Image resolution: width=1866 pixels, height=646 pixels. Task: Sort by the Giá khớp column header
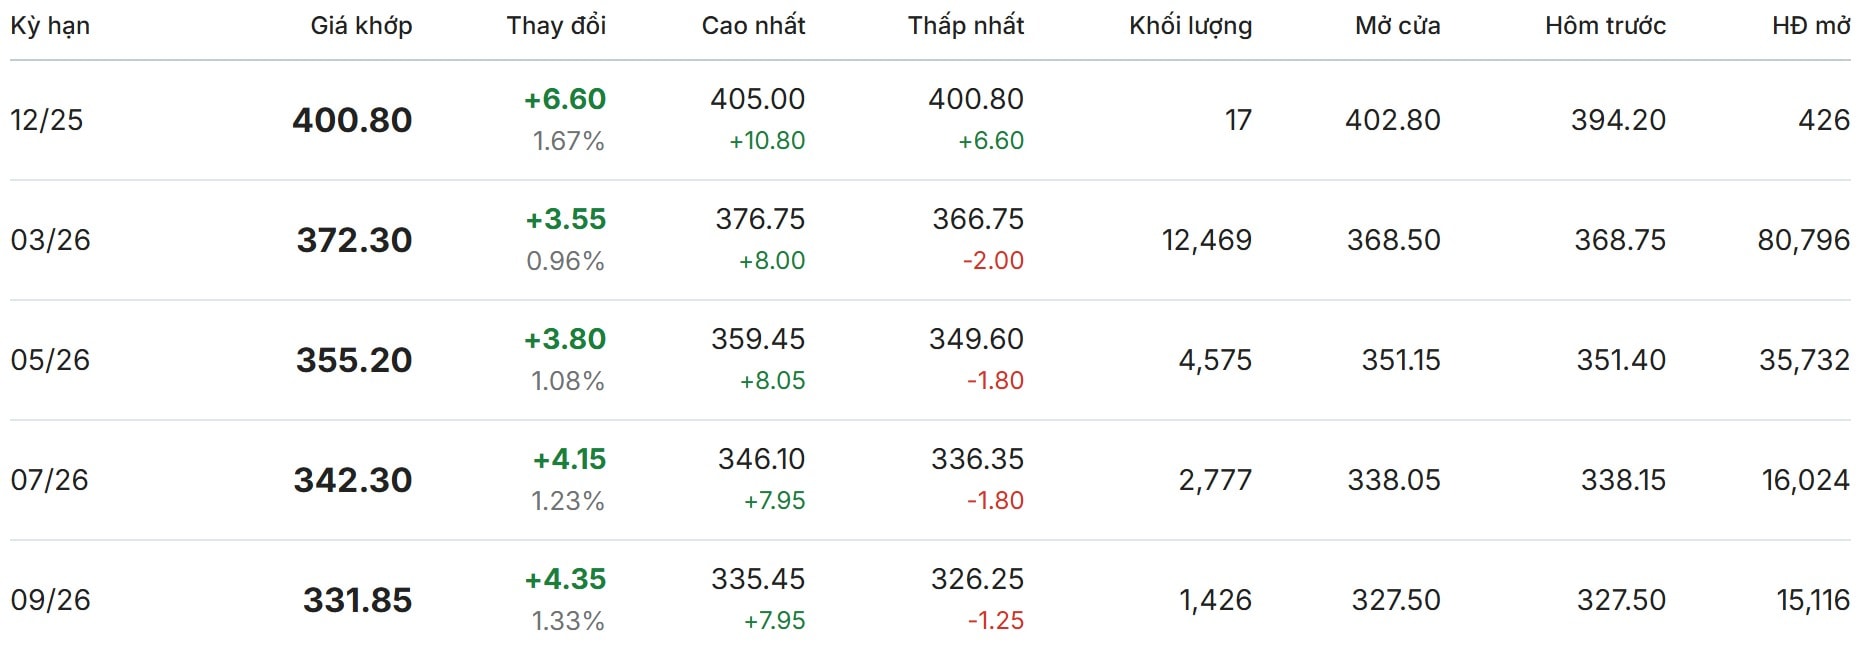tap(361, 26)
